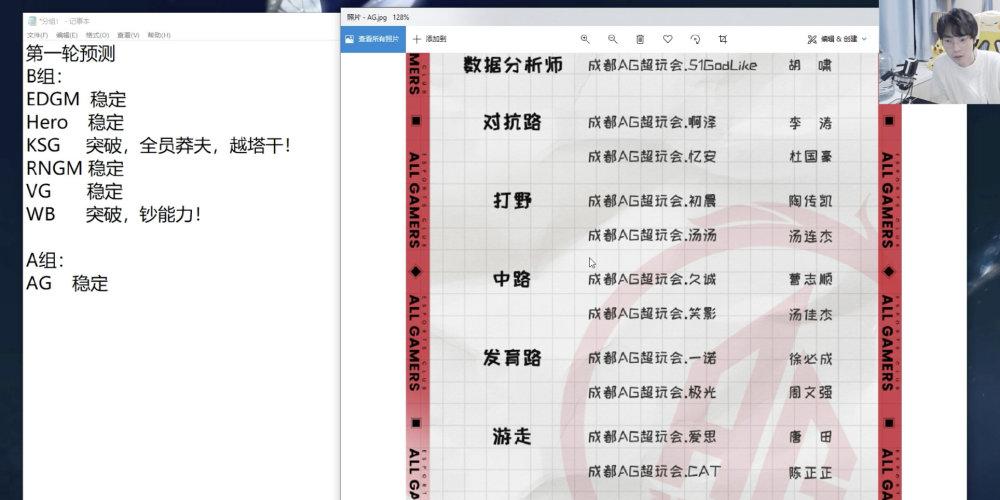1000x500 pixels.
Task: Click the Photos title bar 'AG.jpg'
Action: pyautogui.click(x=378, y=18)
